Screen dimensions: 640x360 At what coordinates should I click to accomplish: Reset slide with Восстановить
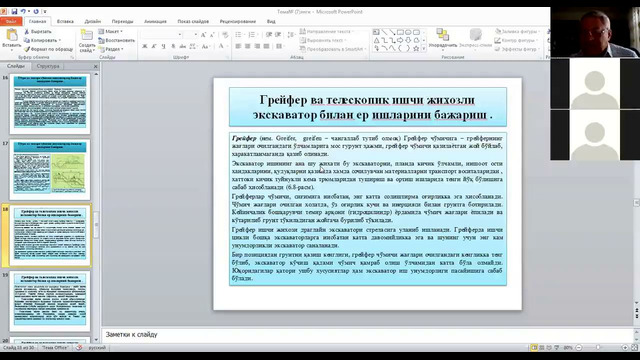[x=116, y=40]
